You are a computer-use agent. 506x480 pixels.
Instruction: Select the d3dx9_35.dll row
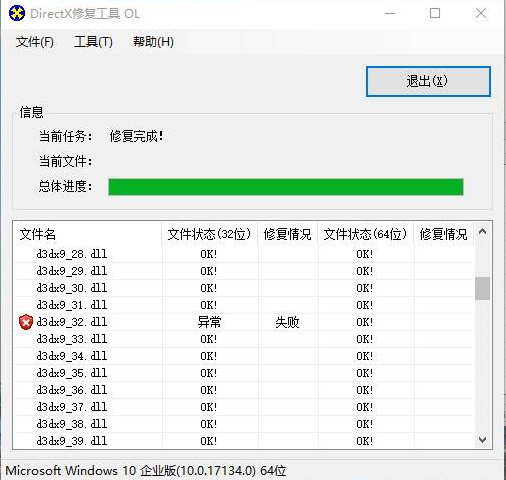coord(244,373)
